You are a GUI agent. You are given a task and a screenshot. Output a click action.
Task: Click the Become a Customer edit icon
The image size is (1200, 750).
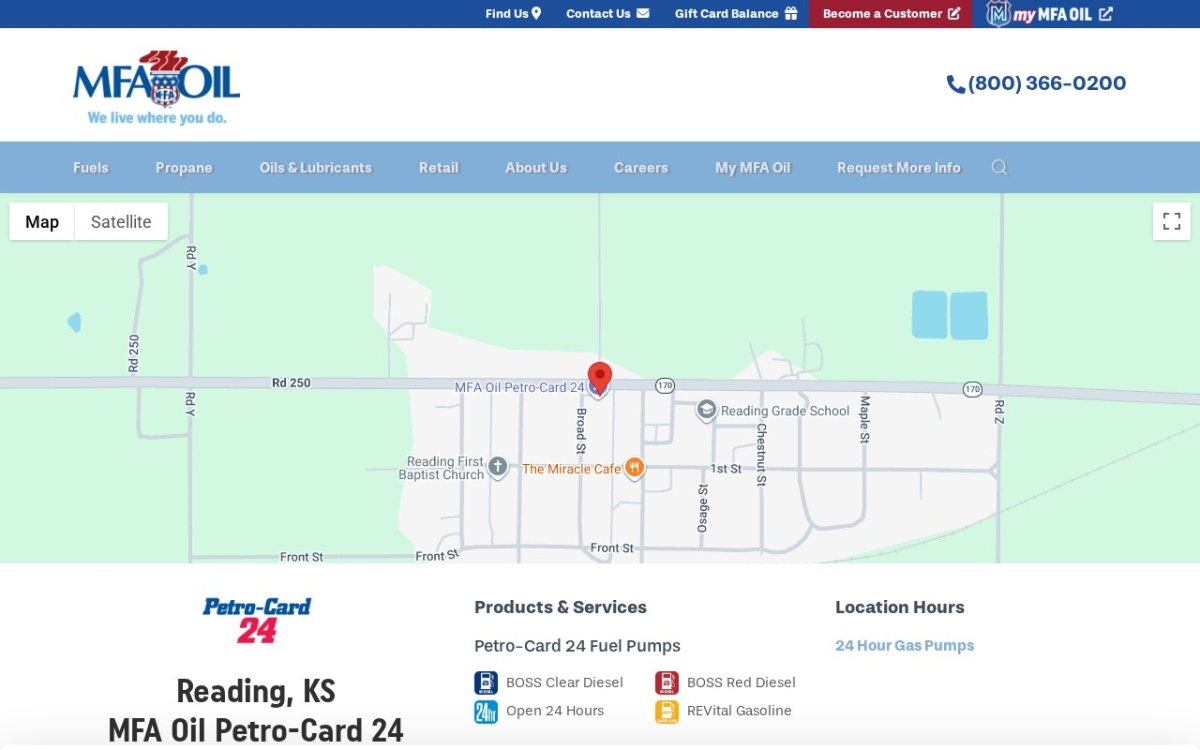pos(954,13)
